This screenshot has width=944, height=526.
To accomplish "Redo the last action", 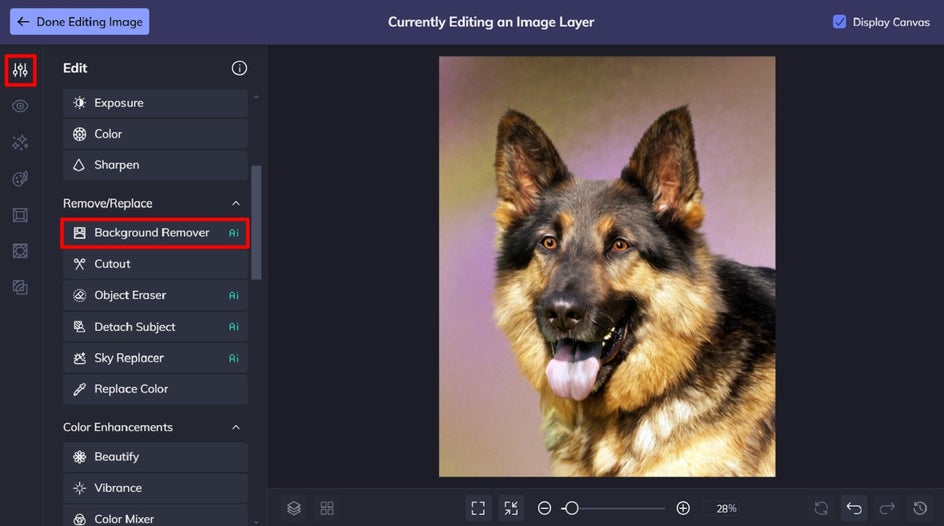I will click(887, 508).
